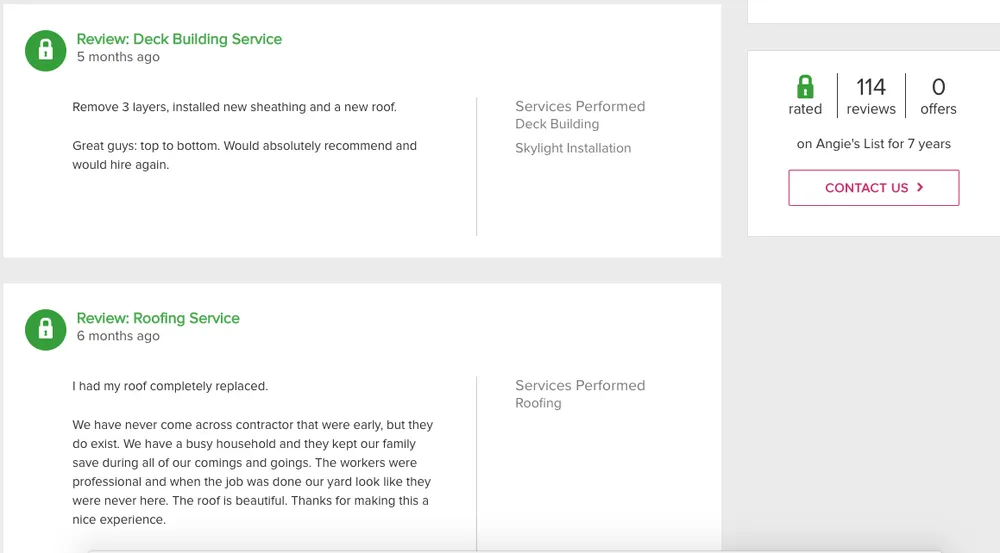
Task: Open the Review: Roofing Service title
Action: [158, 318]
